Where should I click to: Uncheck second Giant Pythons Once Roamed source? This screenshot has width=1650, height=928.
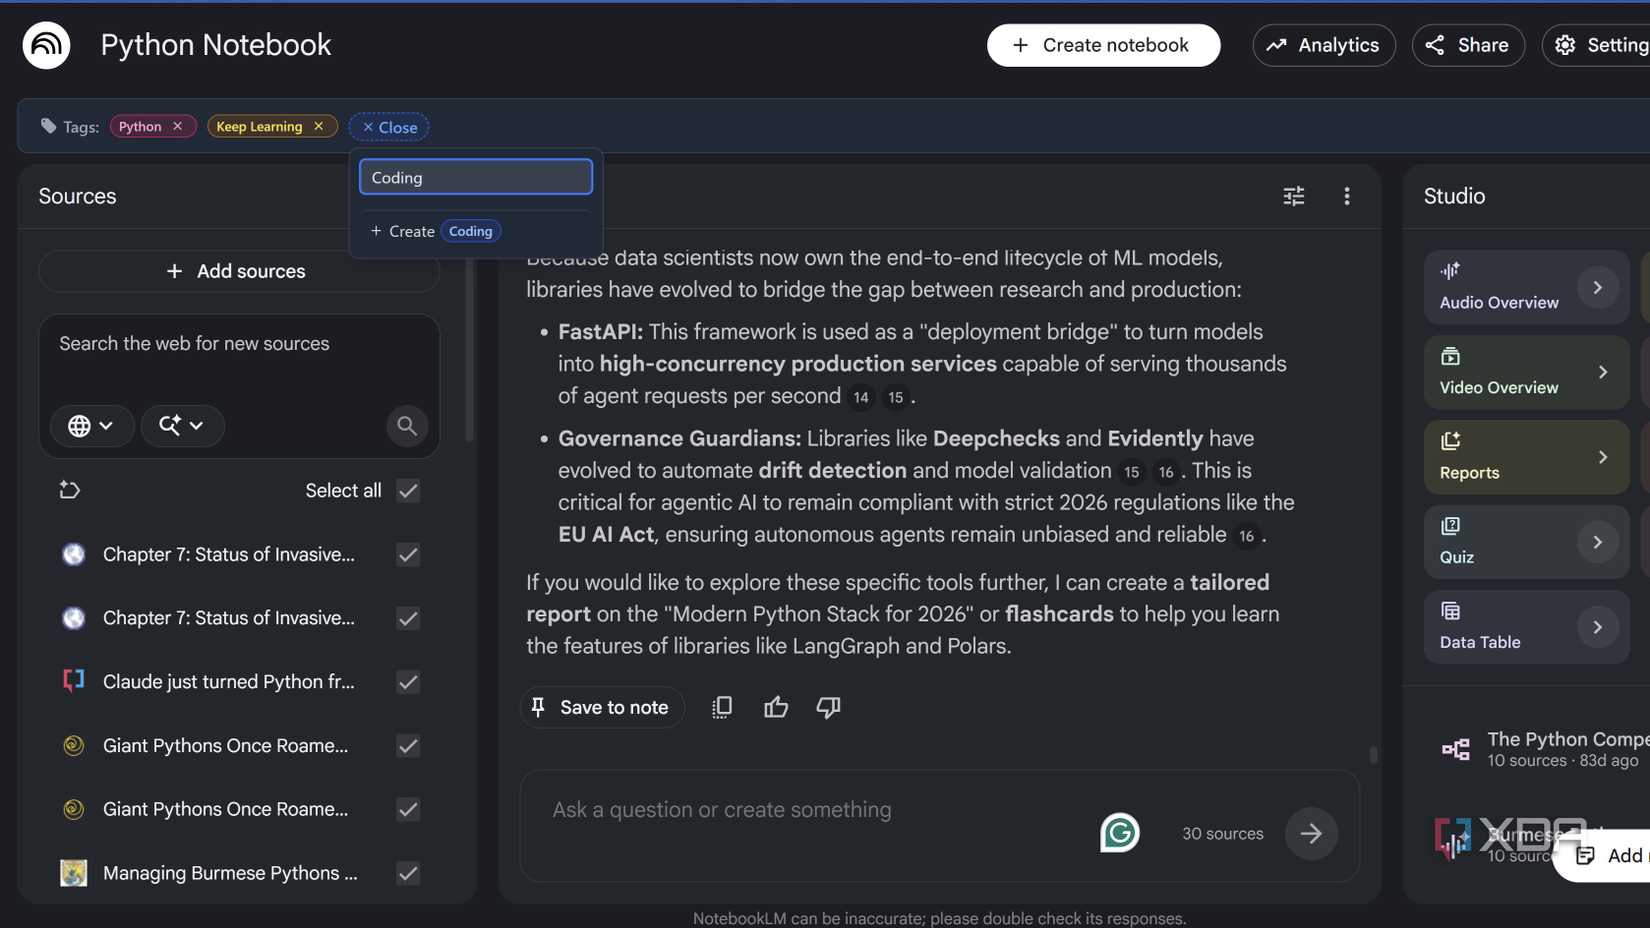click(408, 809)
